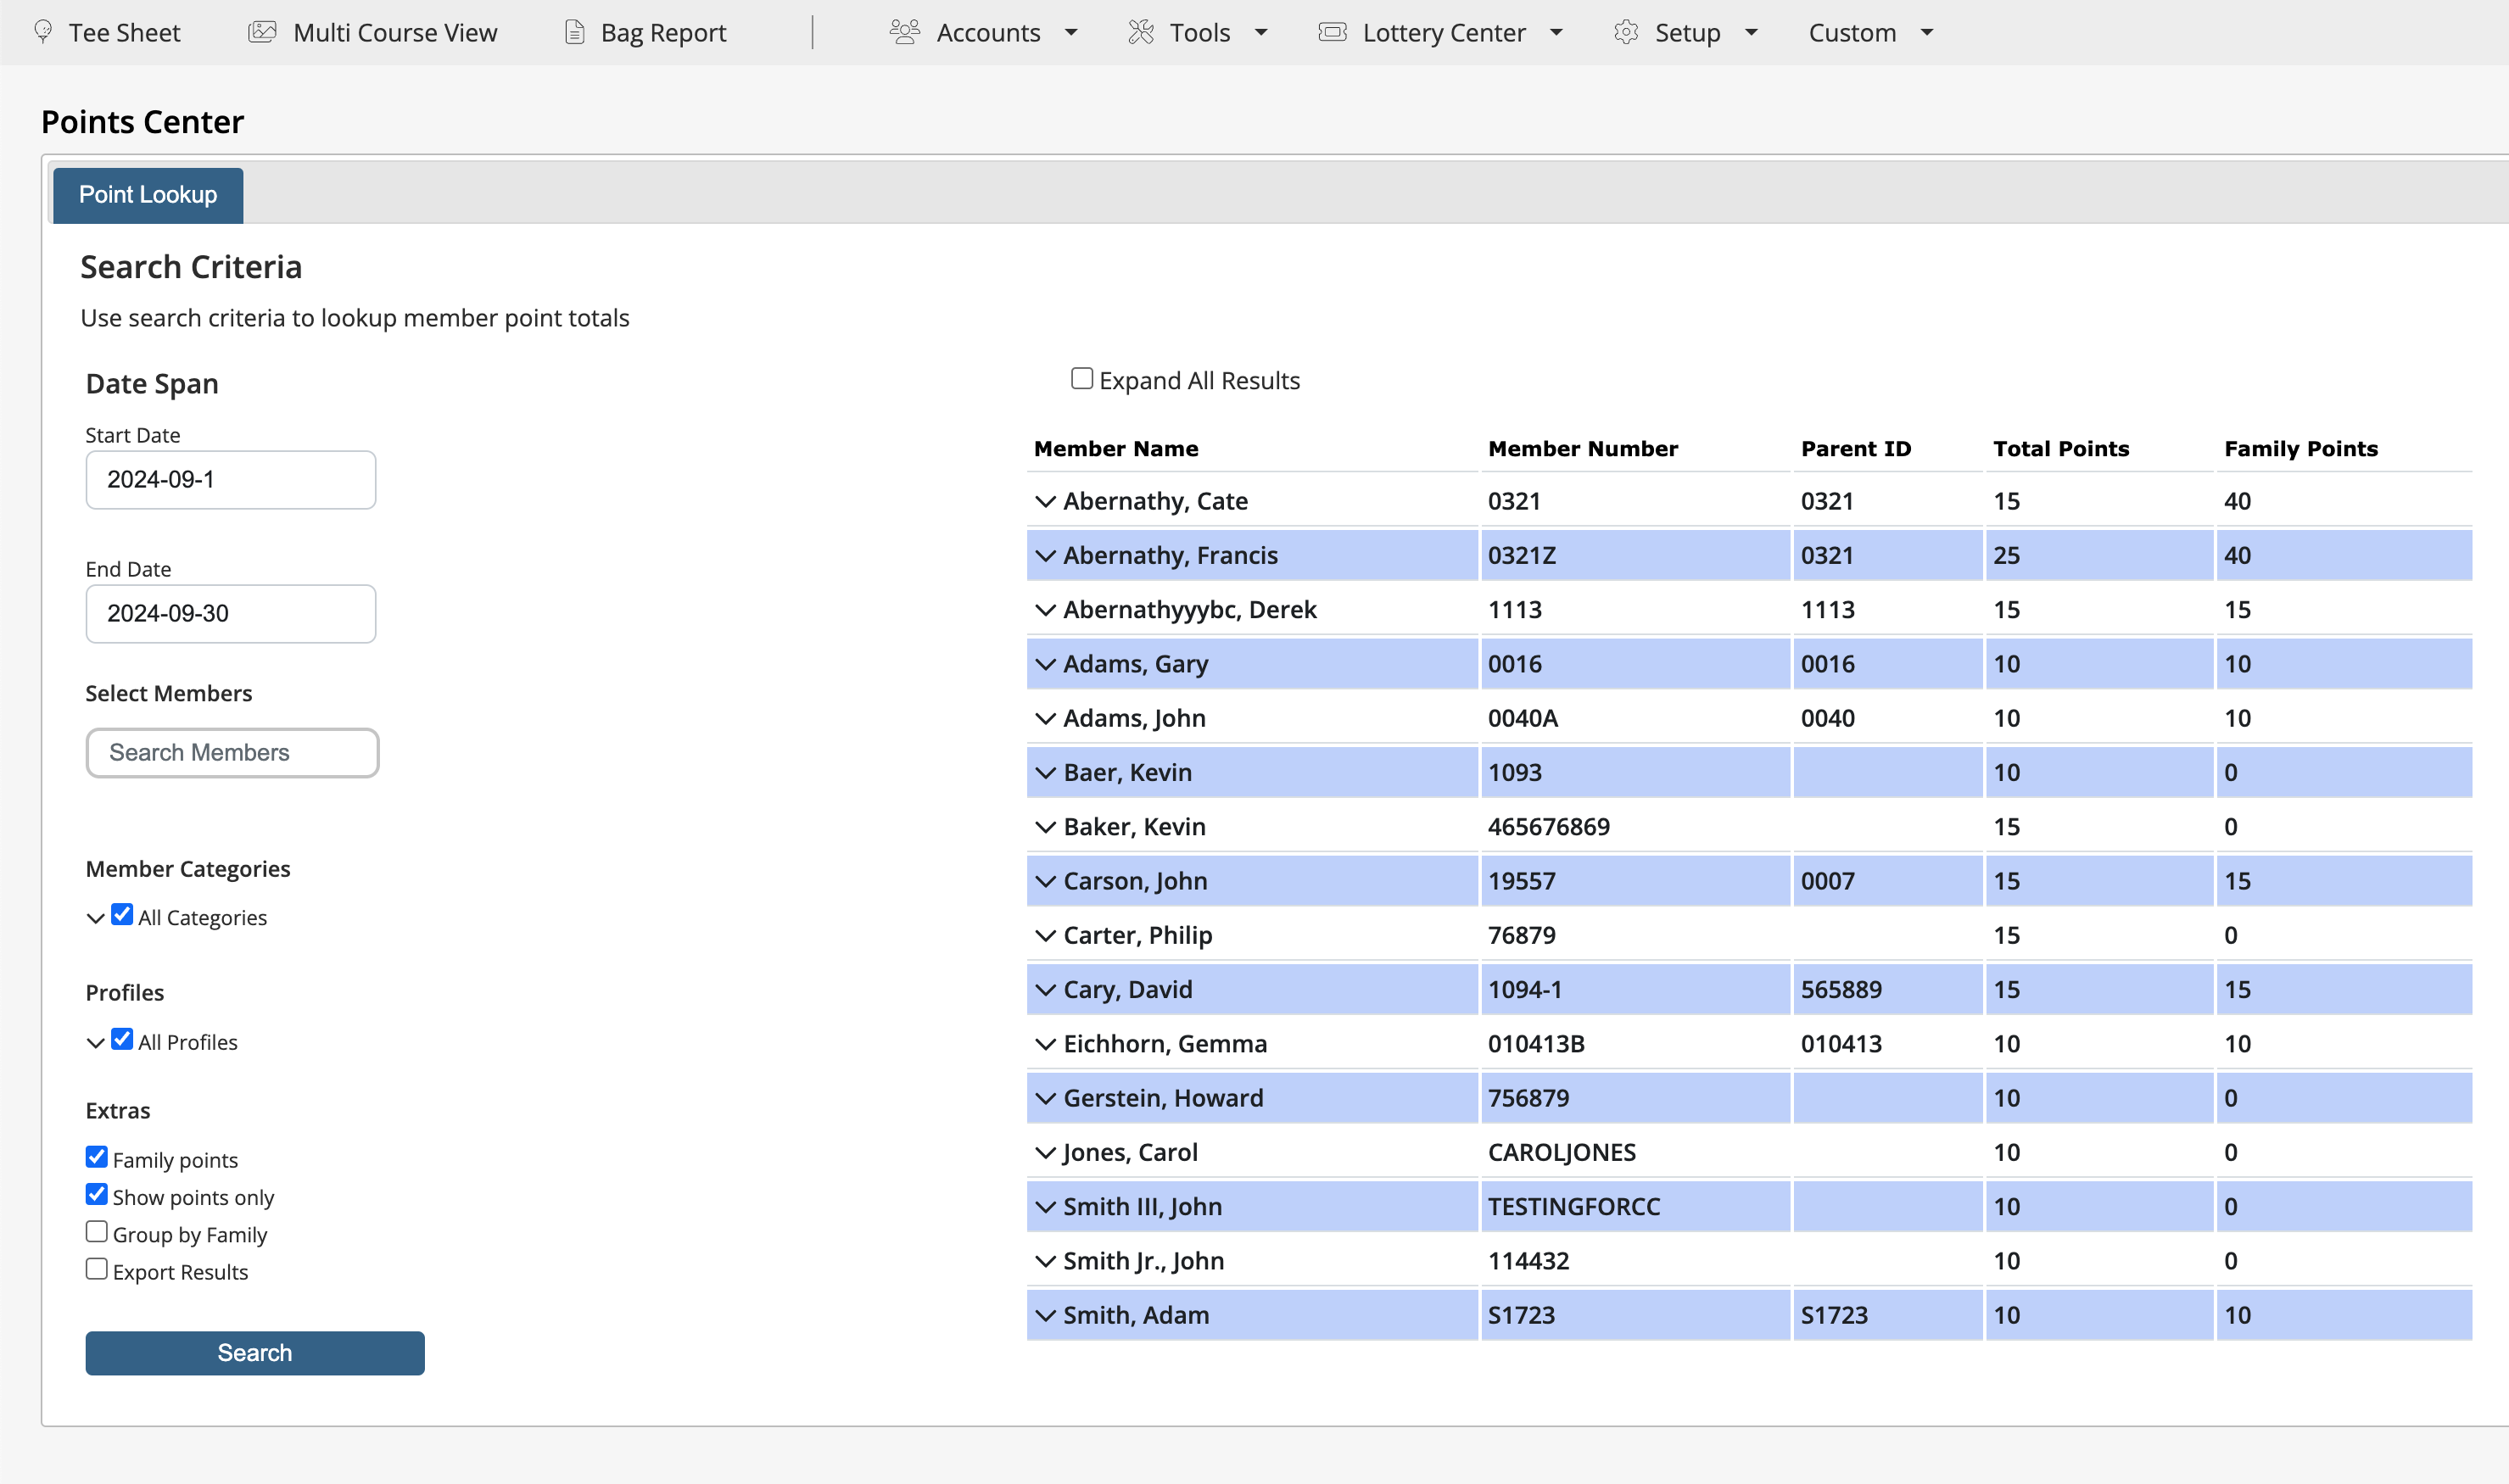Image resolution: width=2509 pixels, height=1484 pixels.
Task: Click member number 1094-1
Action: tap(1525, 990)
